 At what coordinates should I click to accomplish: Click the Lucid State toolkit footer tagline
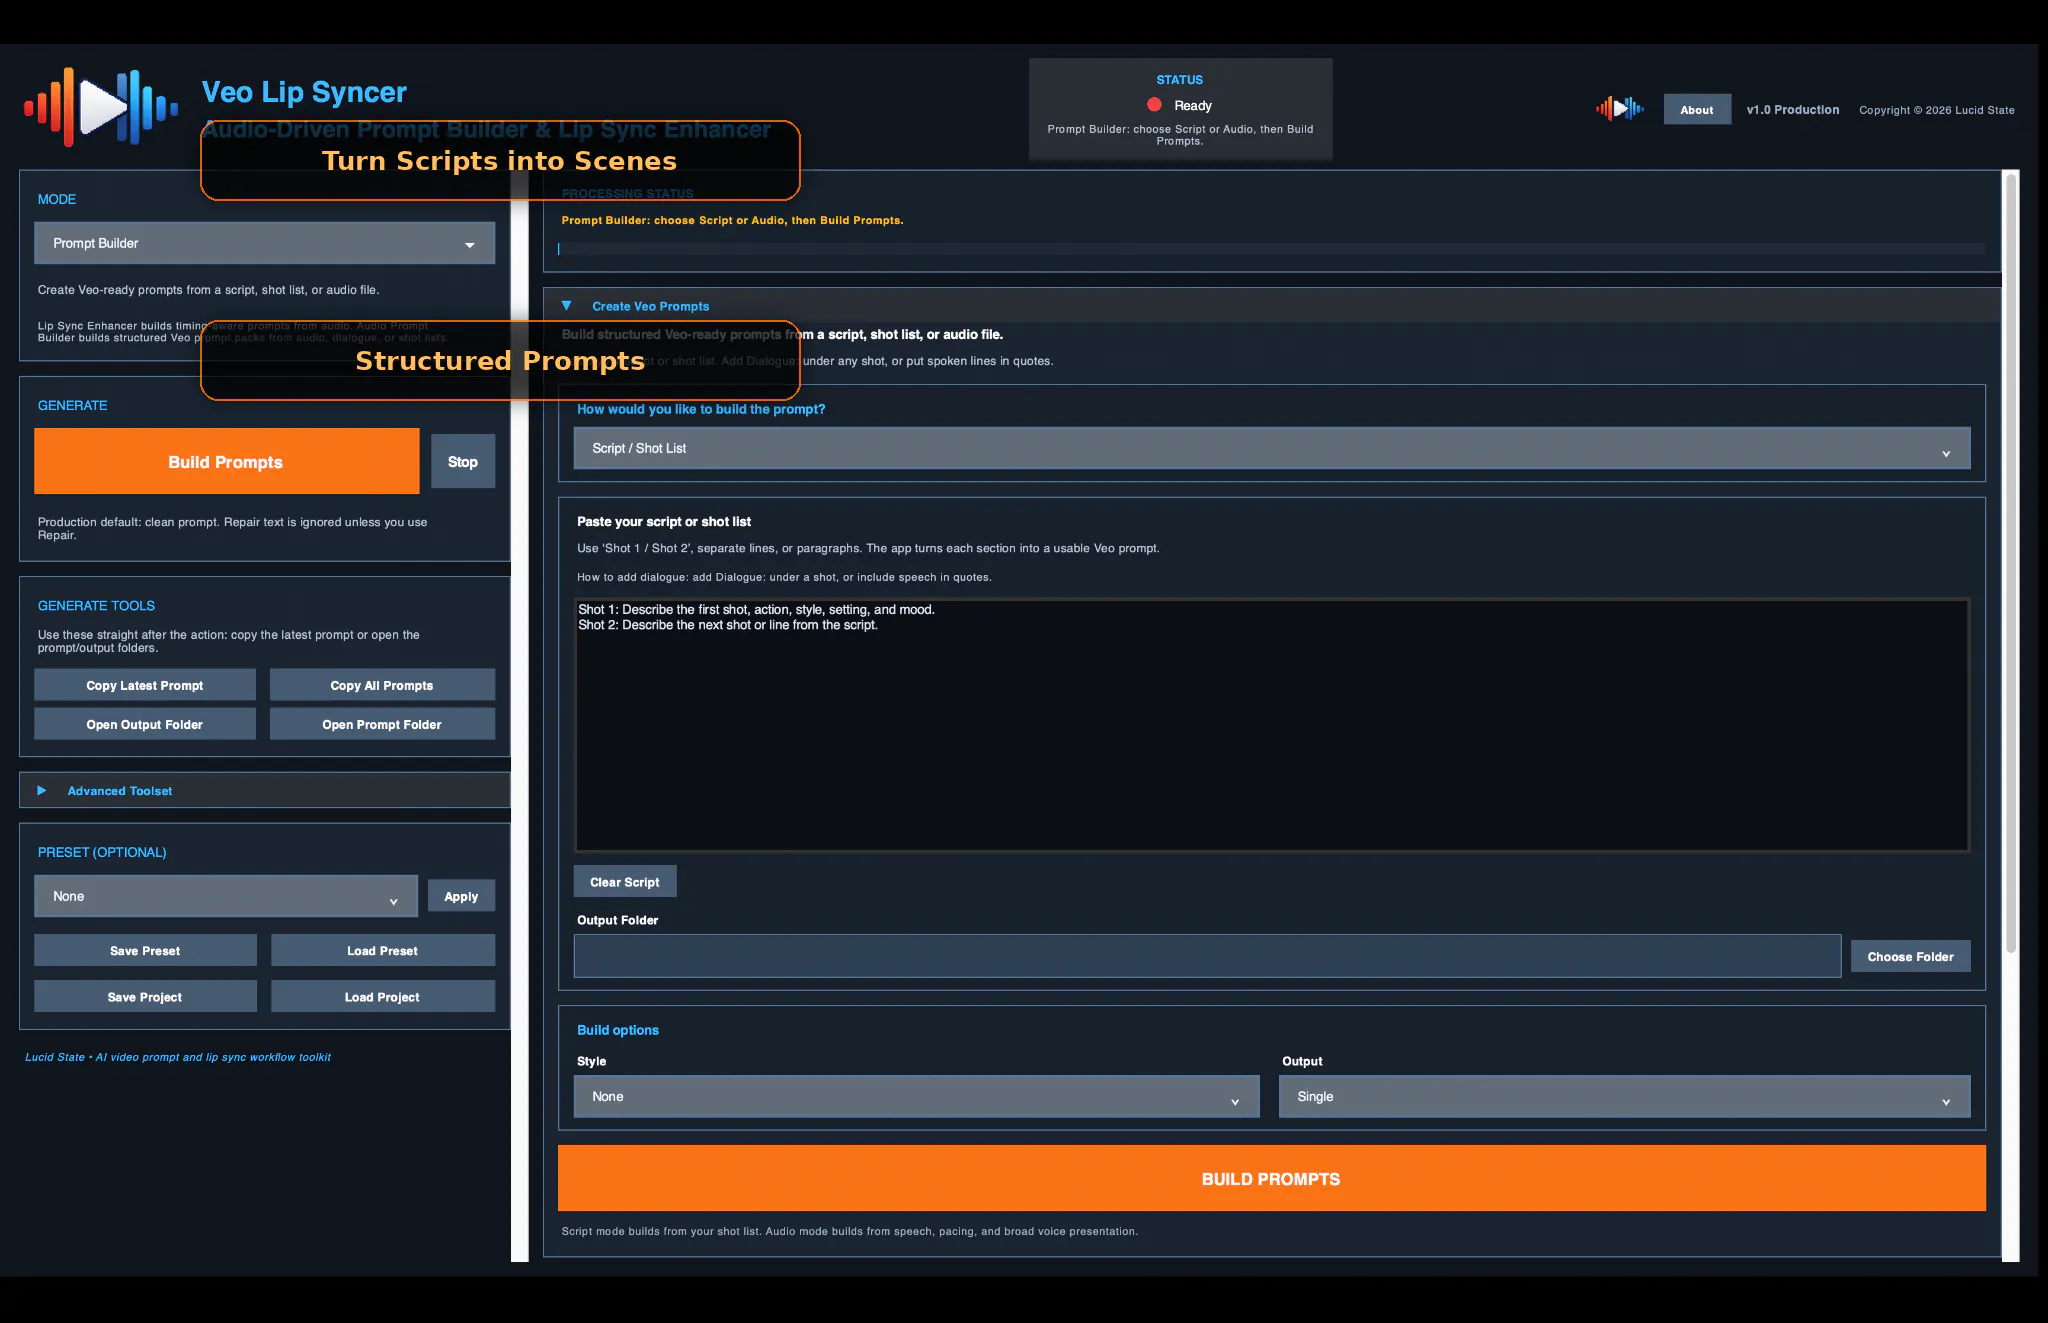coord(178,1057)
